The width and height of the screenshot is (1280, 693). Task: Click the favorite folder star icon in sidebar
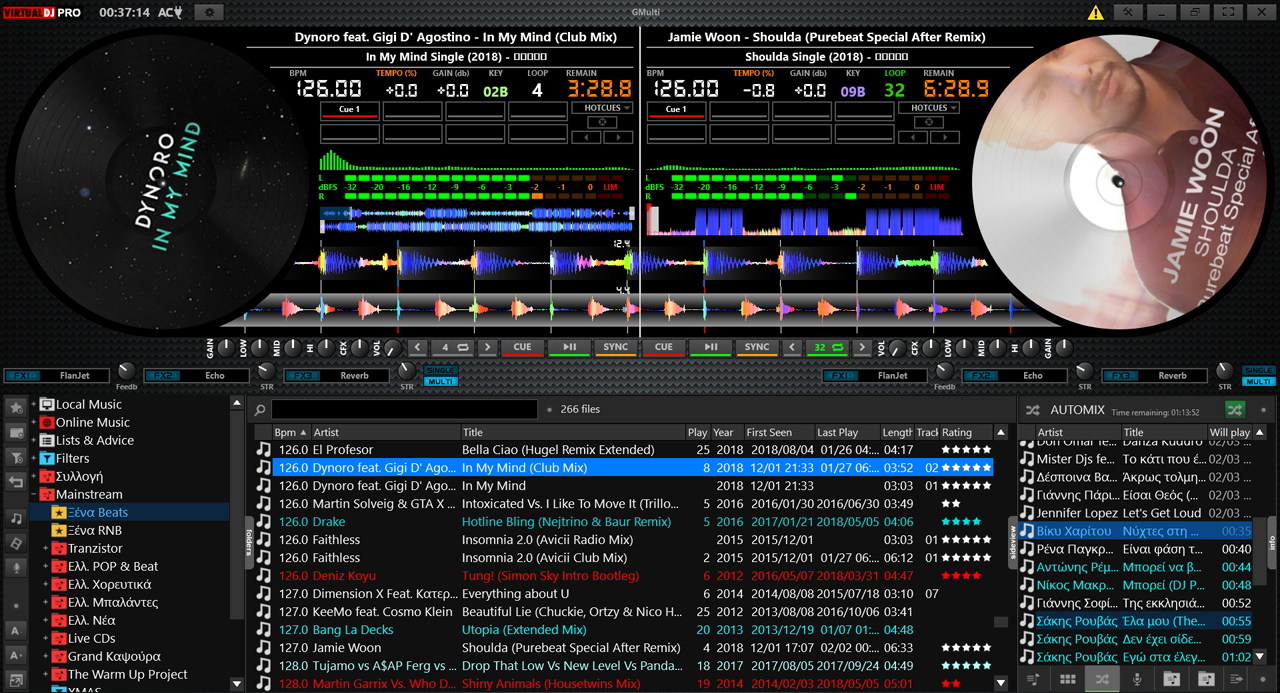point(16,407)
